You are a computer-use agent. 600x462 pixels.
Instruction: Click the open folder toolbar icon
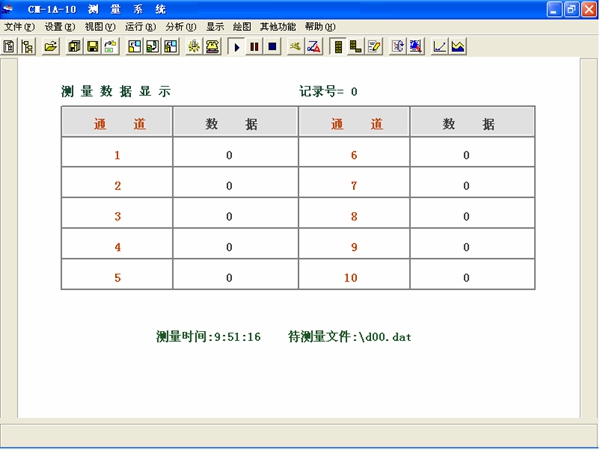[x=50, y=46]
